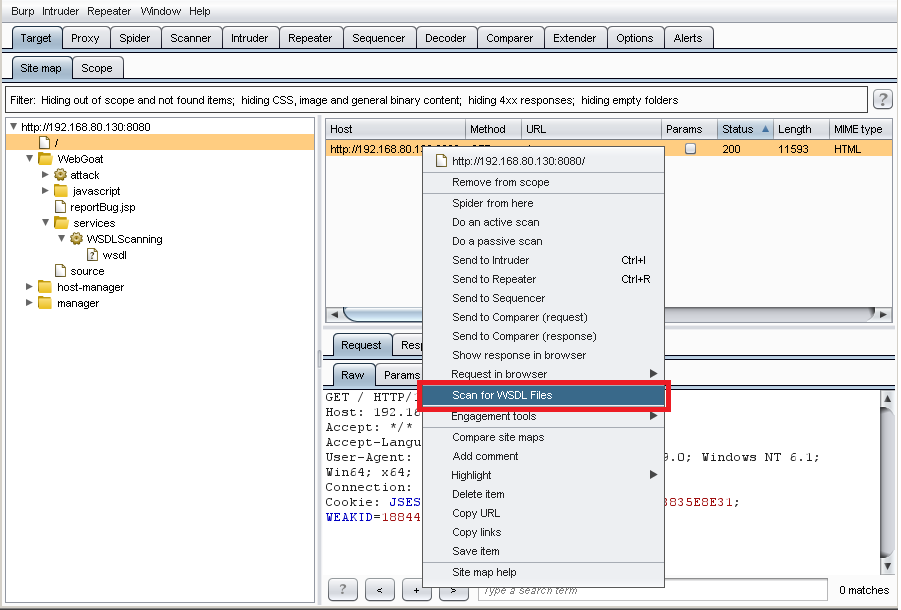Open reportBug.jsp via its file icon
Image resolution: width=901 pixels, height=610 pixels.
[62, 206]
